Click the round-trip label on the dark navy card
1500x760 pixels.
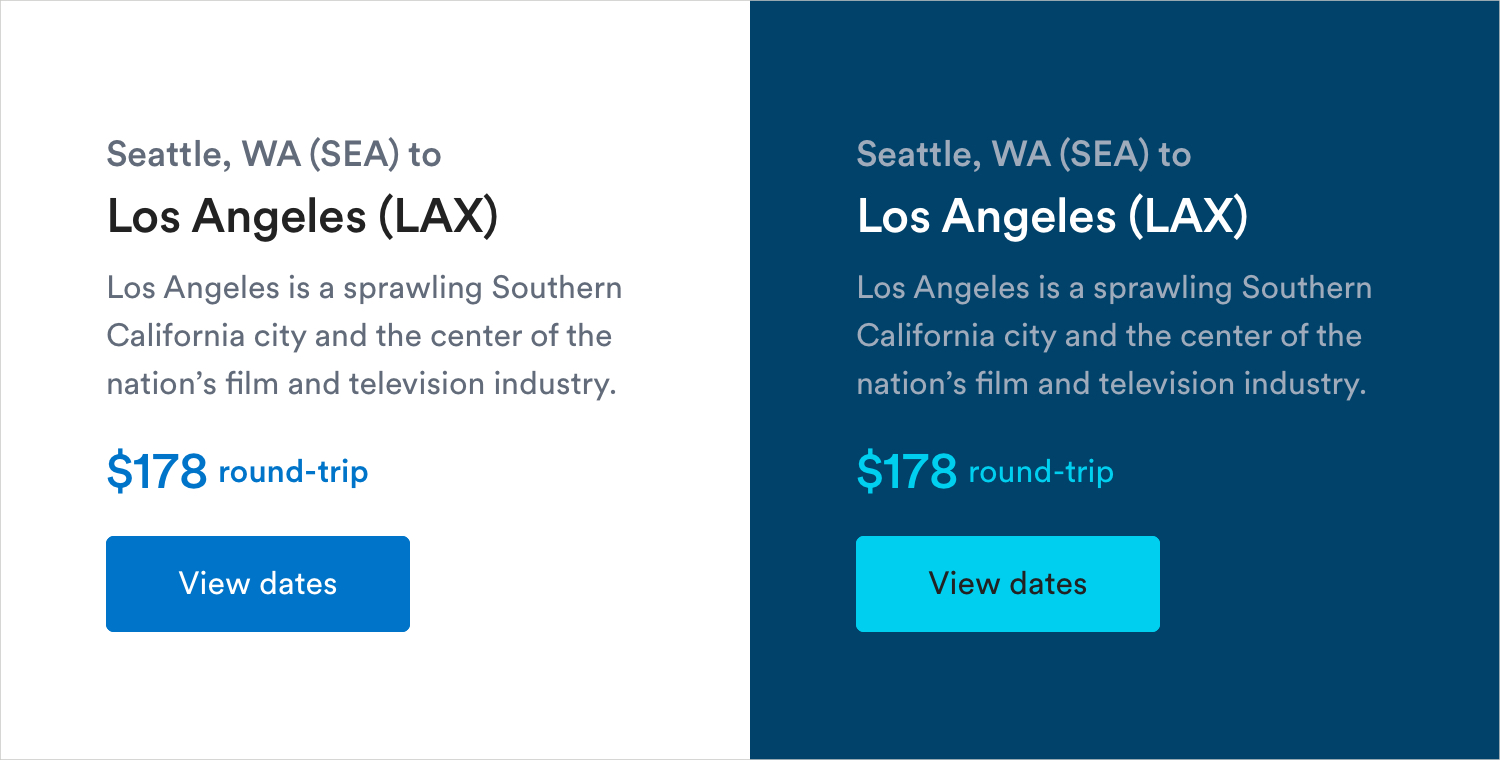pos(1041,472)
